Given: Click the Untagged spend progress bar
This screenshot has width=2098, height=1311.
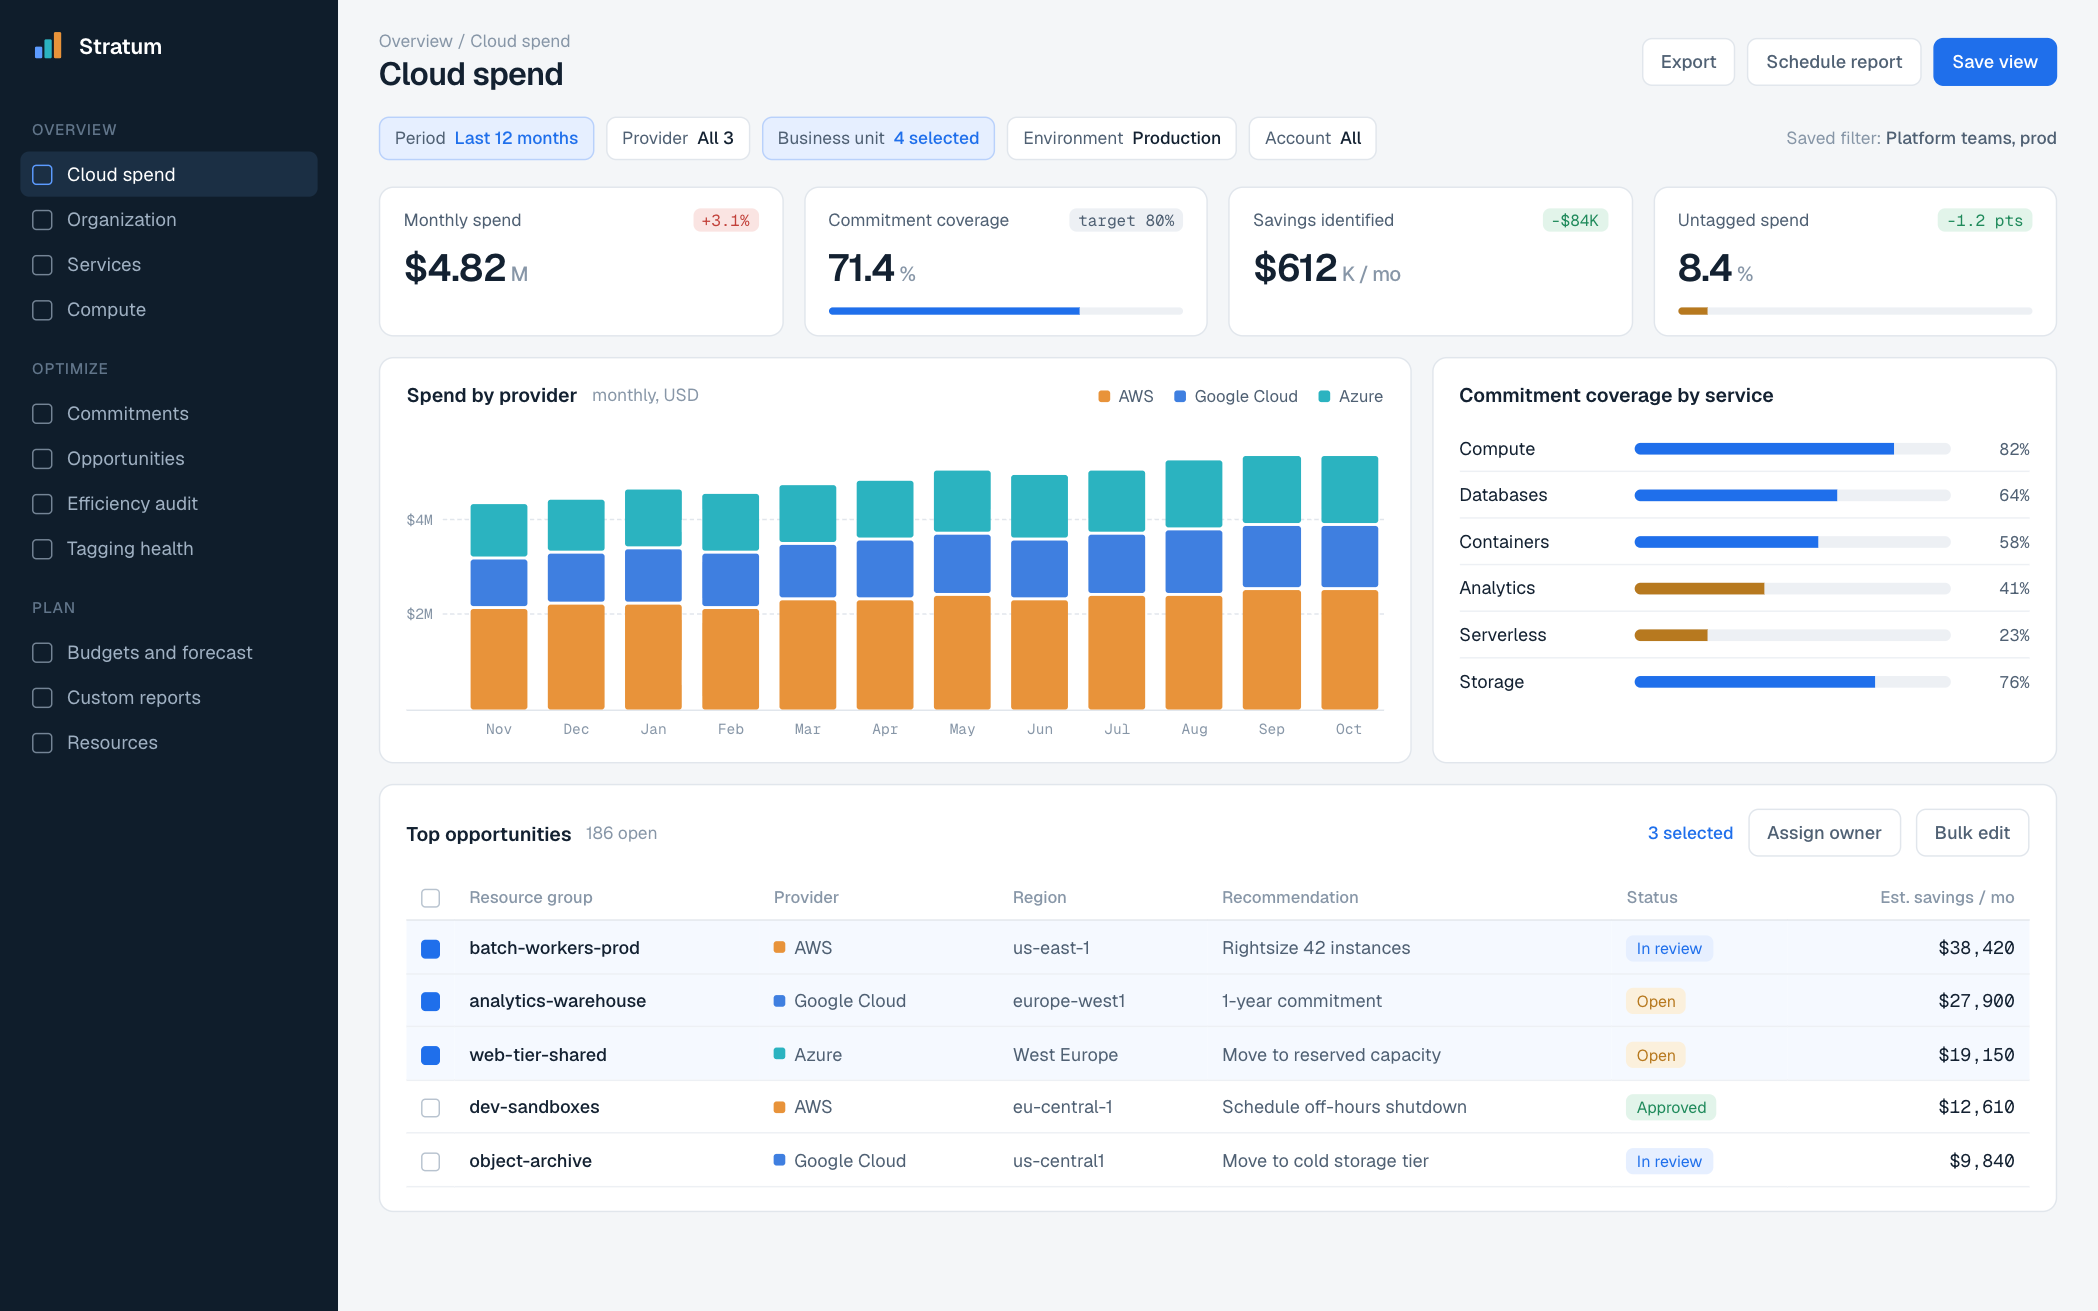Looking at the screenshot, I should (x=1854, y=311).
